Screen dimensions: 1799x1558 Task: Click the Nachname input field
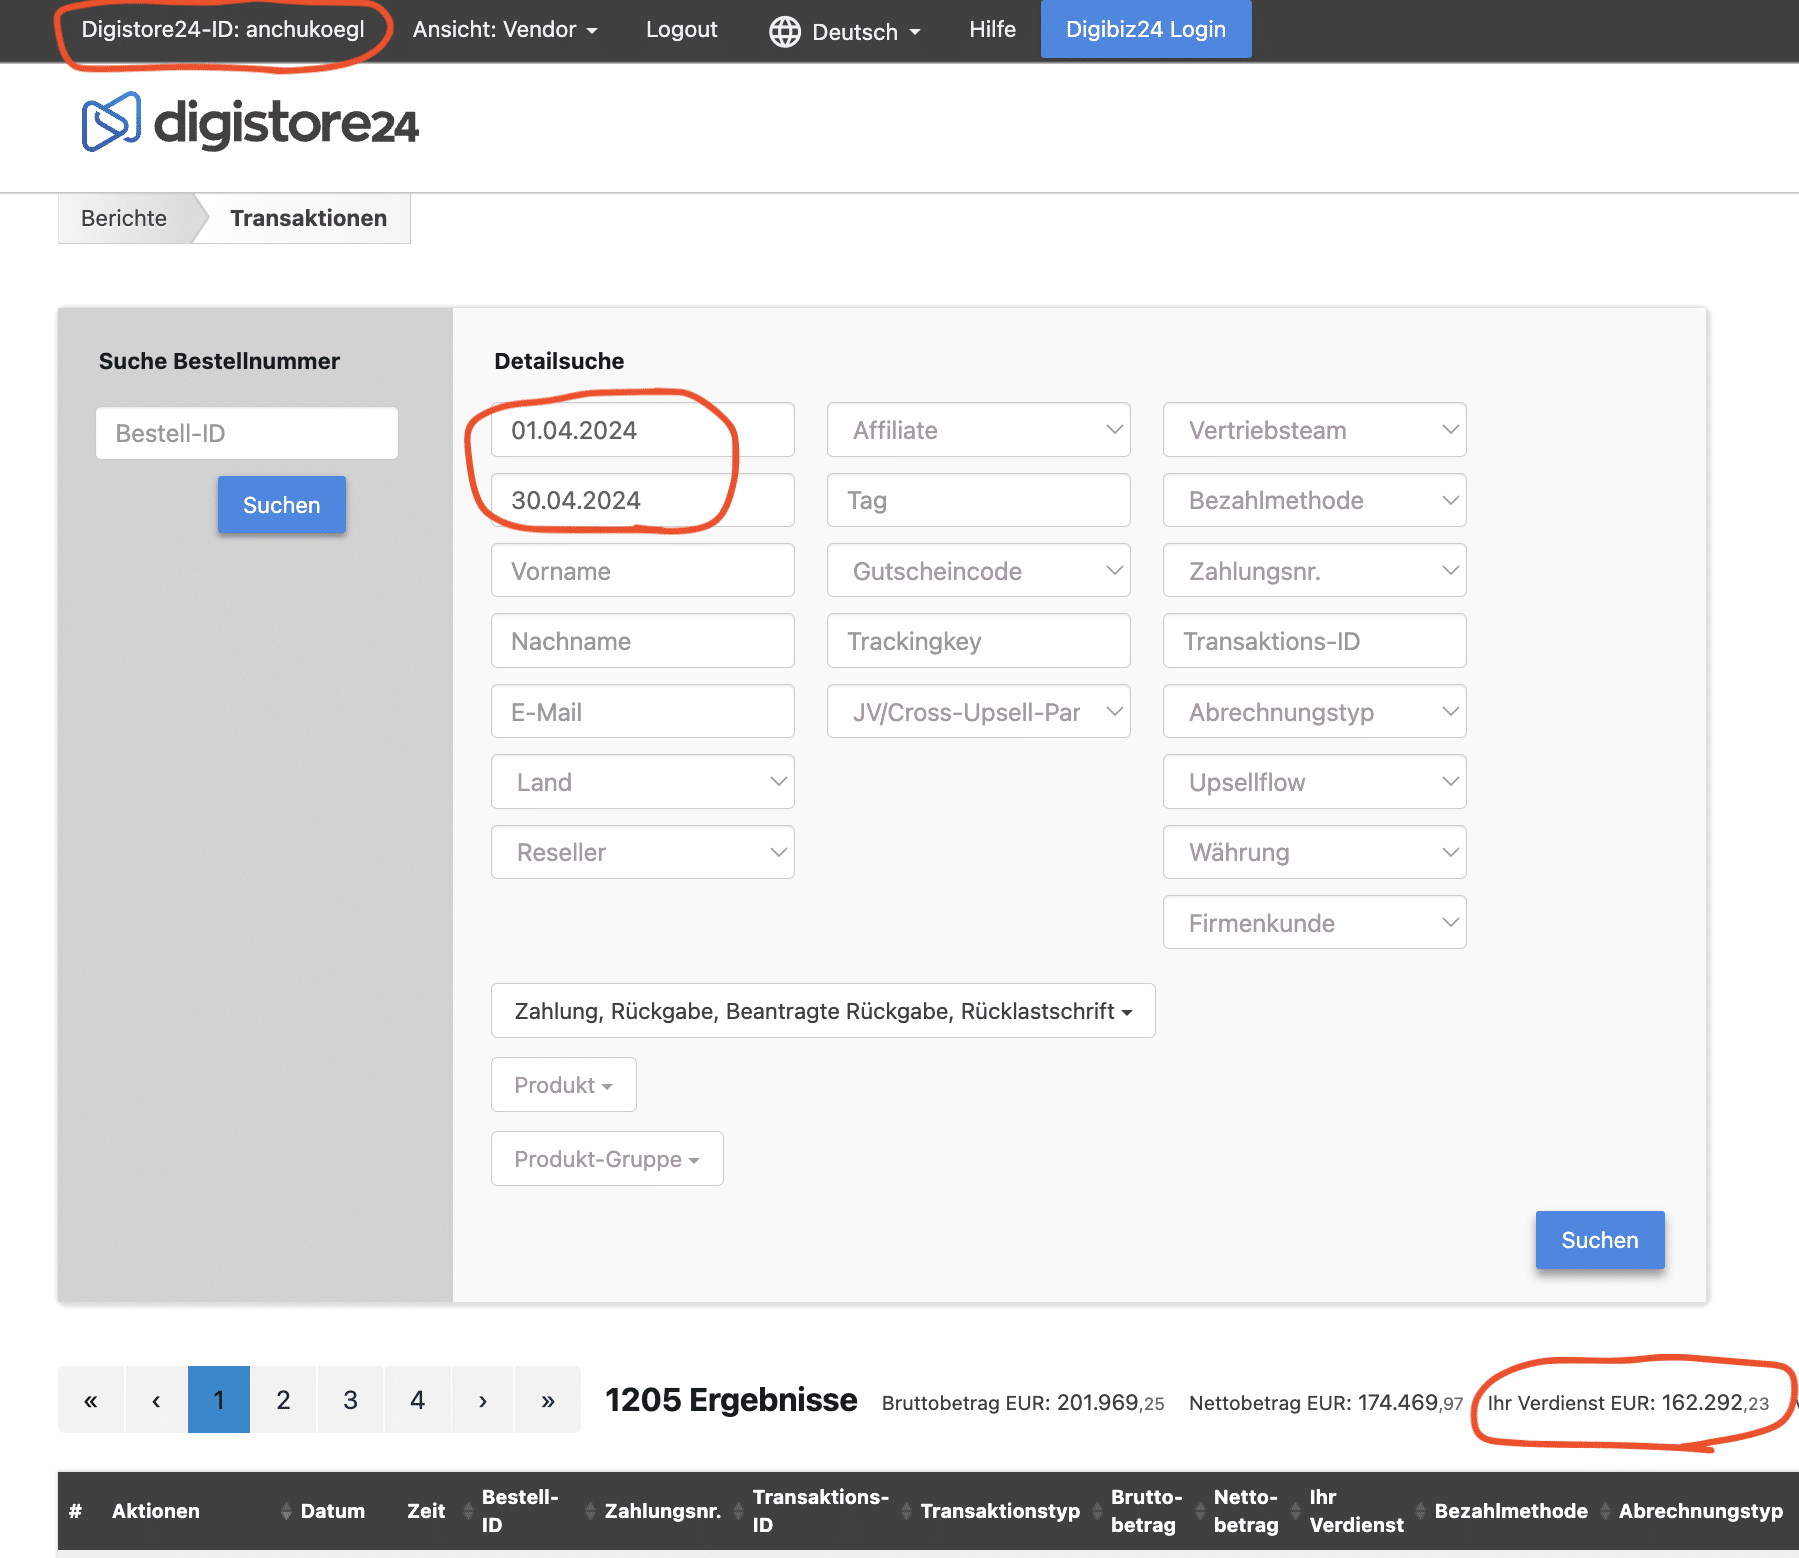(x=643, y=641)
